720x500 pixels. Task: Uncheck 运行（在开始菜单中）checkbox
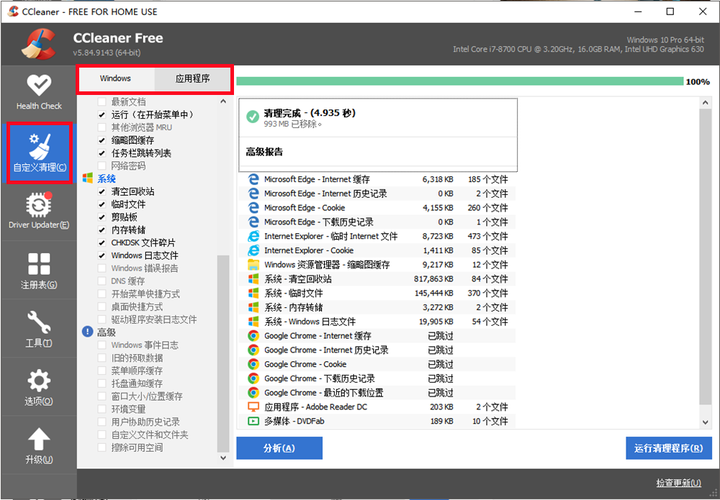[x=102, y=115]
